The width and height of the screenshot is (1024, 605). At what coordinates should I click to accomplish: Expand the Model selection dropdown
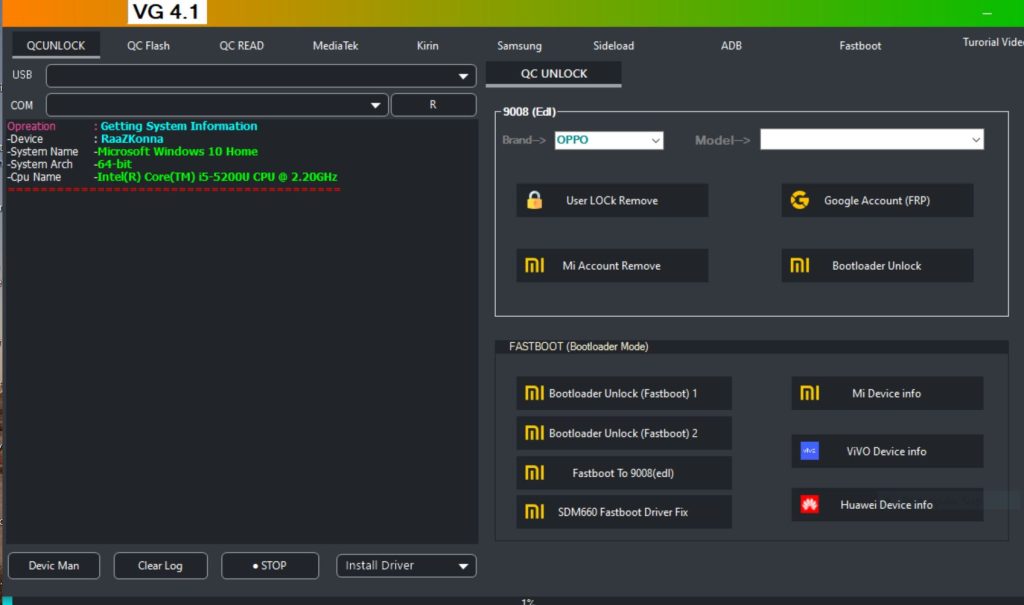click(872, 139)
